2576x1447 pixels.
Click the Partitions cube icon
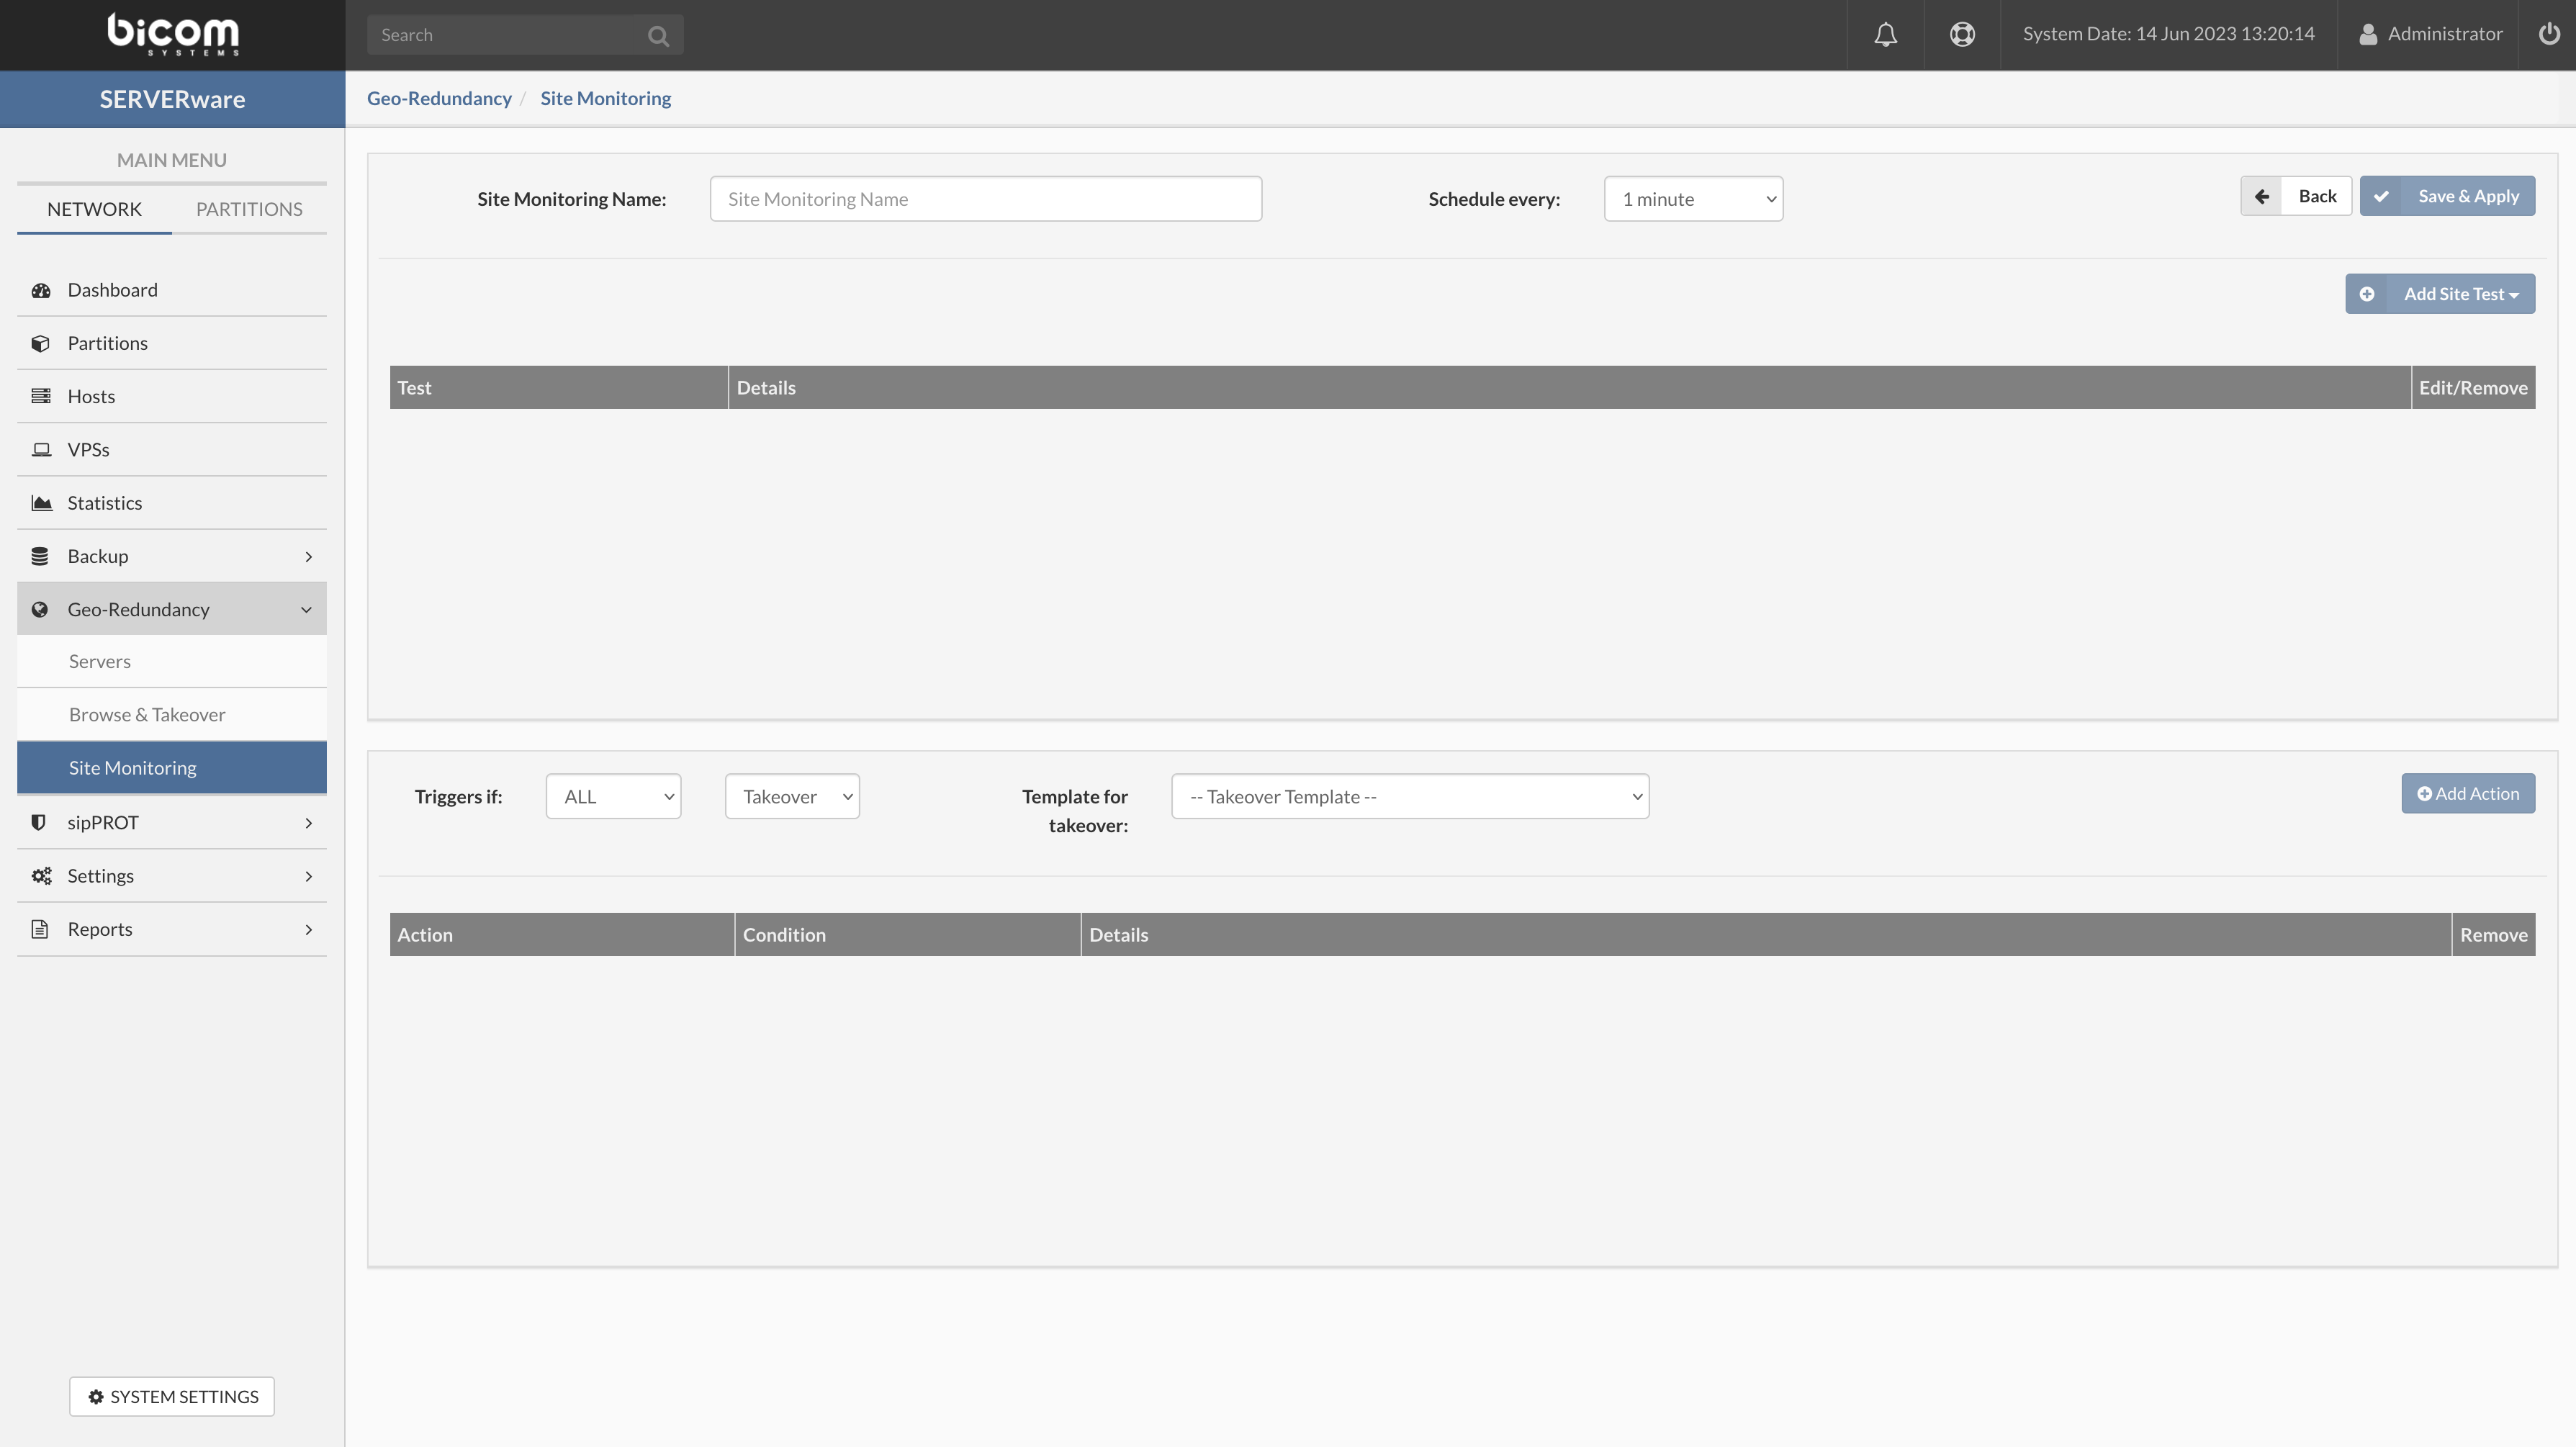click(41, 343)
